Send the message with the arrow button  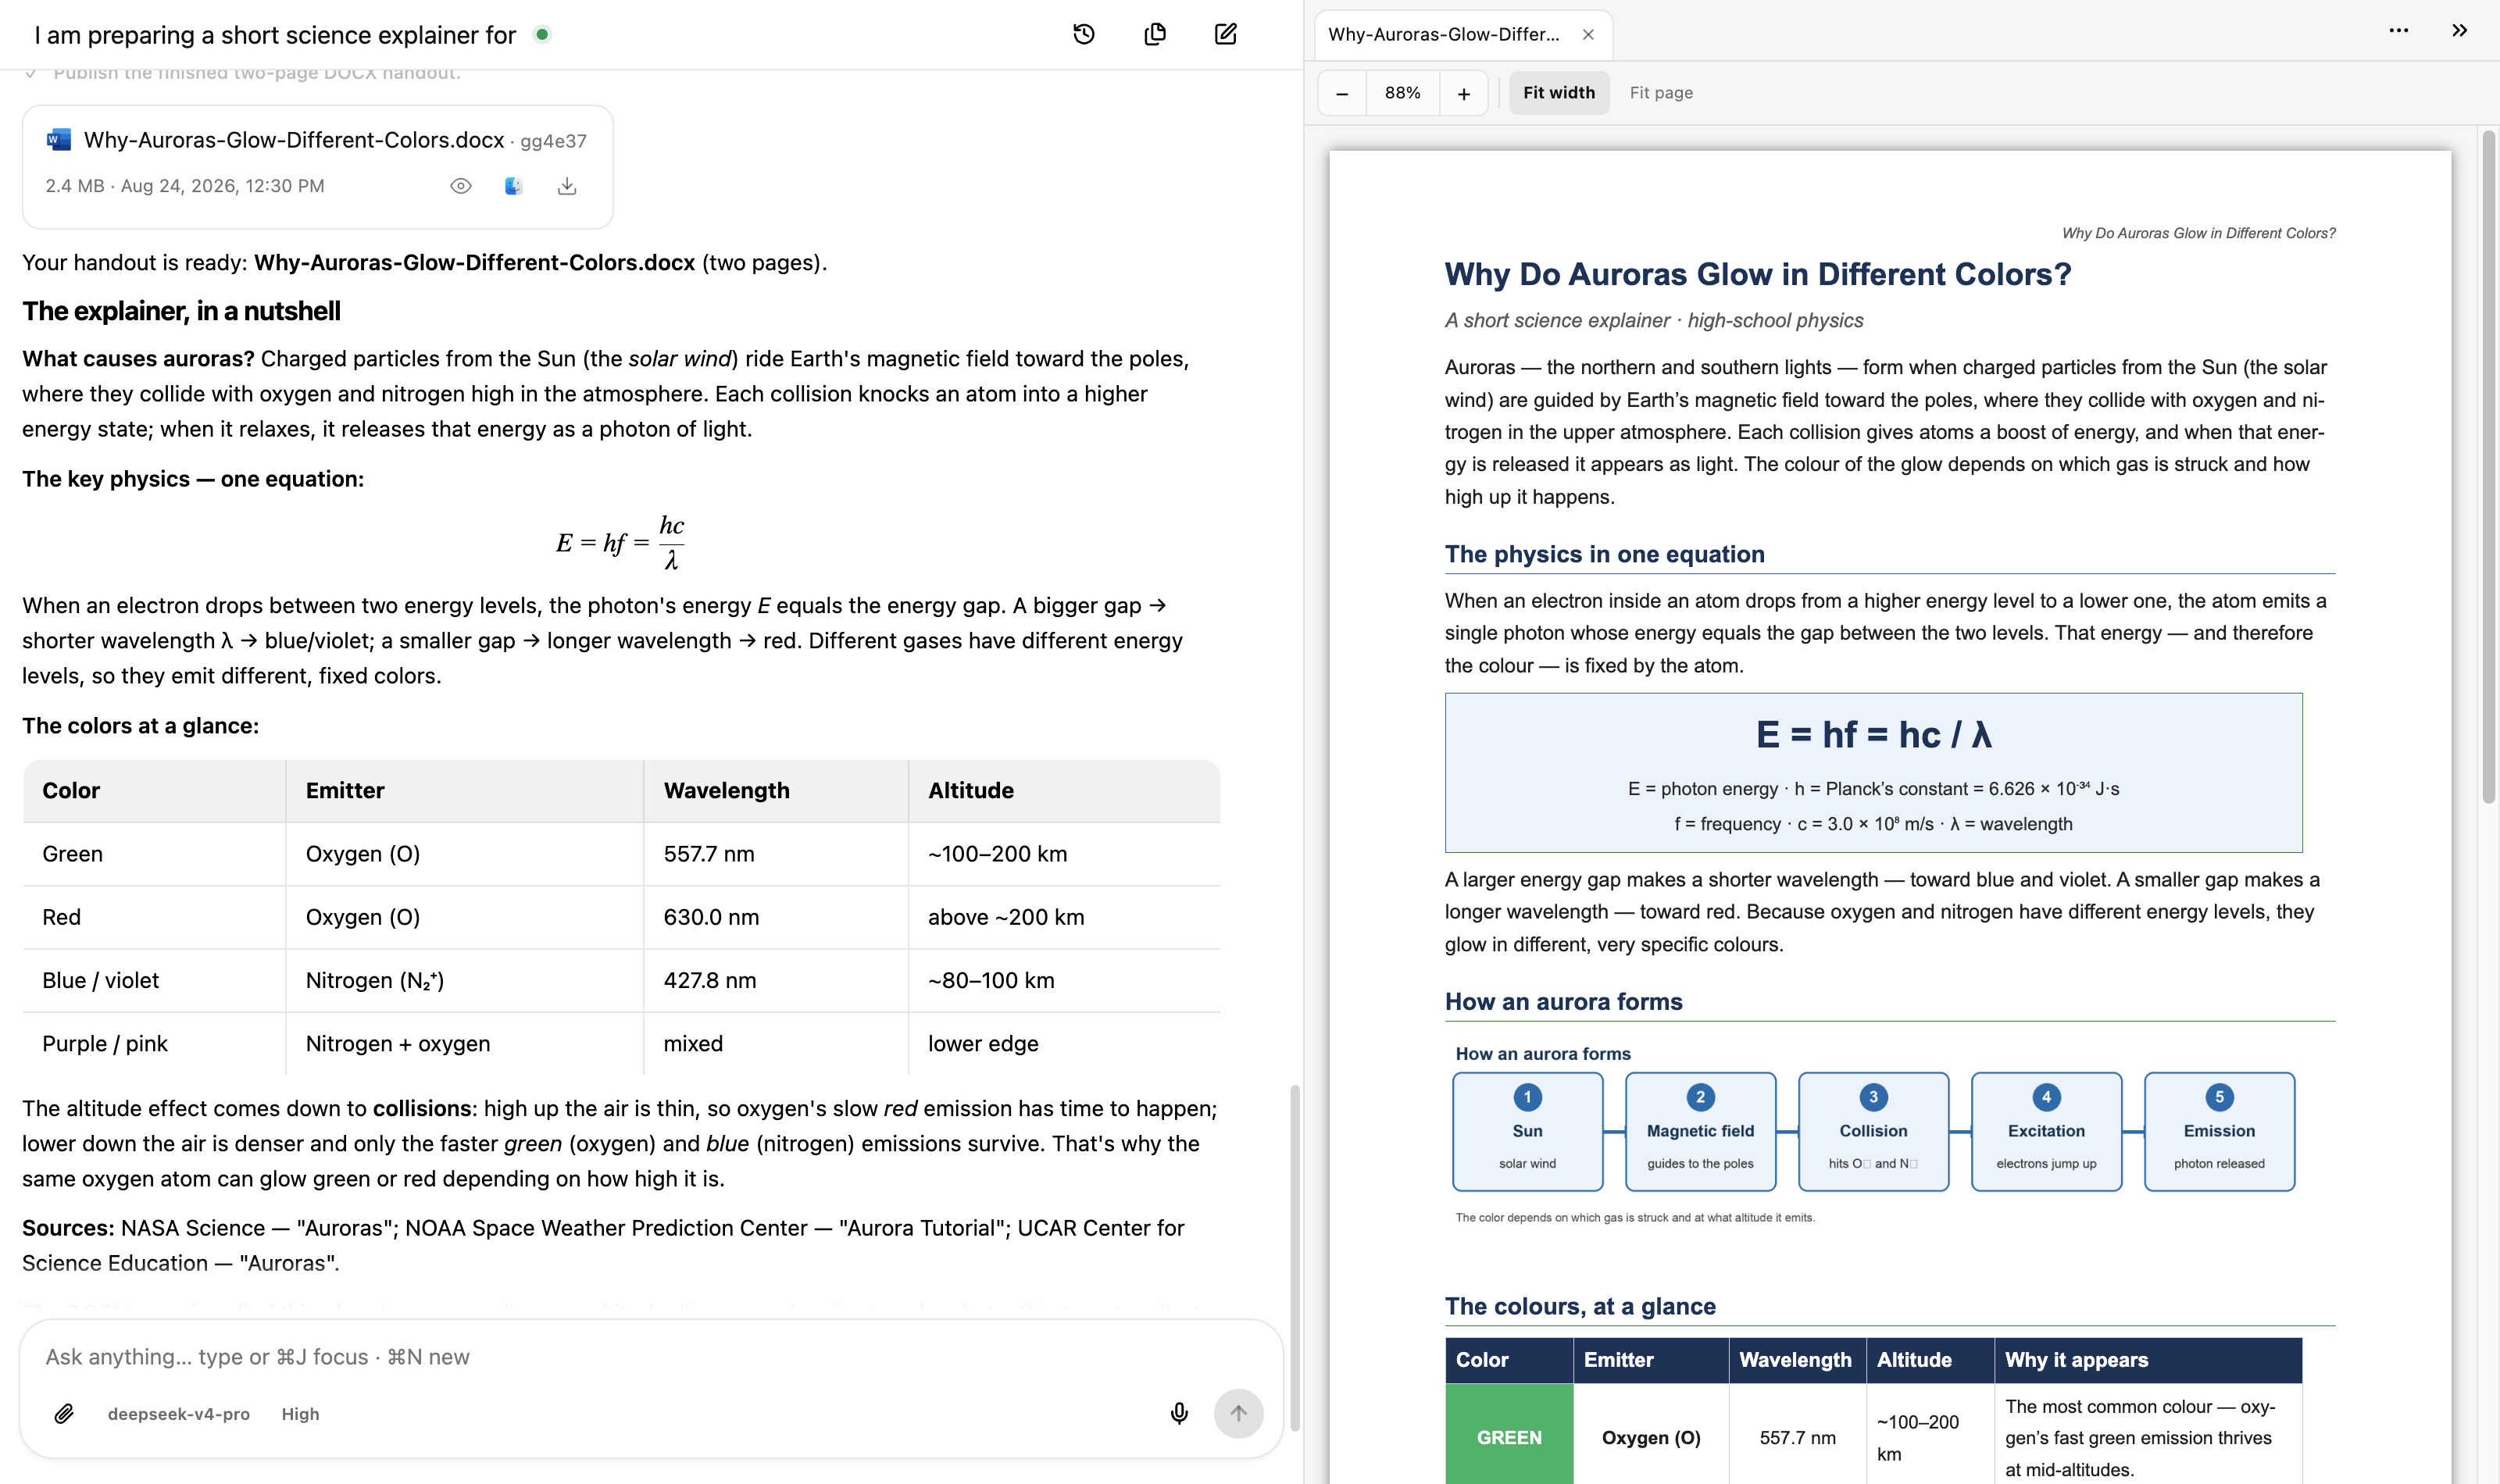(x=1238, y=1414)
